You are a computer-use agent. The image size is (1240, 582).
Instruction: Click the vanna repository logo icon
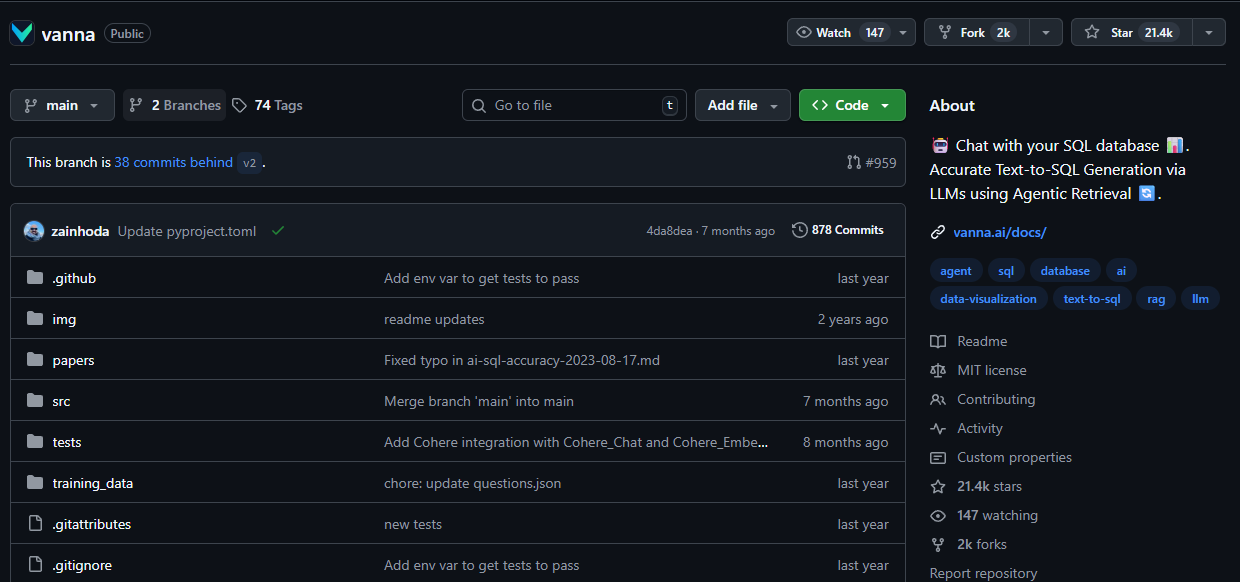pyautogui.click(x=22, y=33)
